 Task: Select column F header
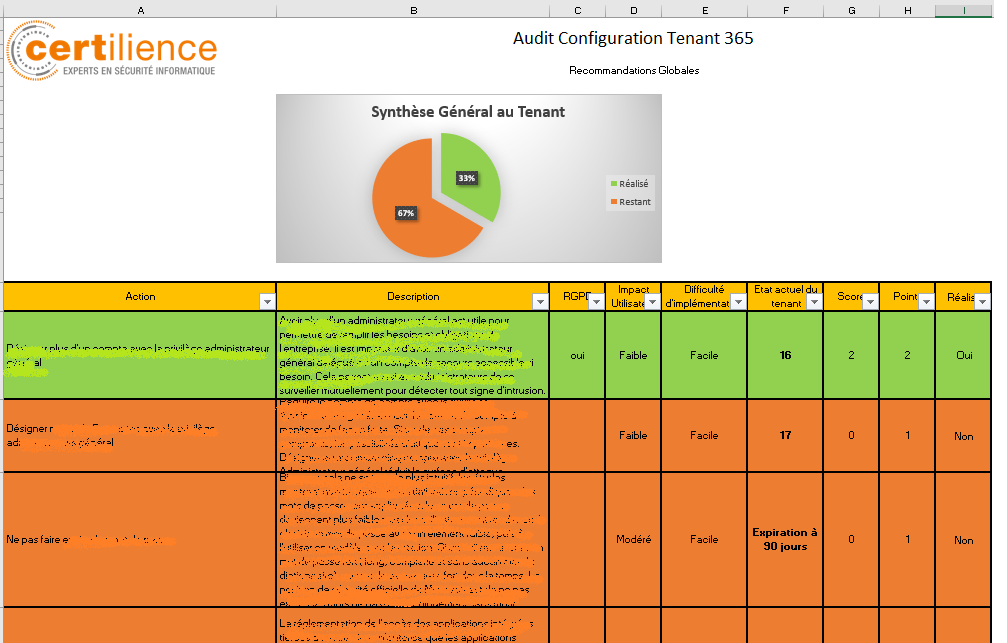[785, 10]
